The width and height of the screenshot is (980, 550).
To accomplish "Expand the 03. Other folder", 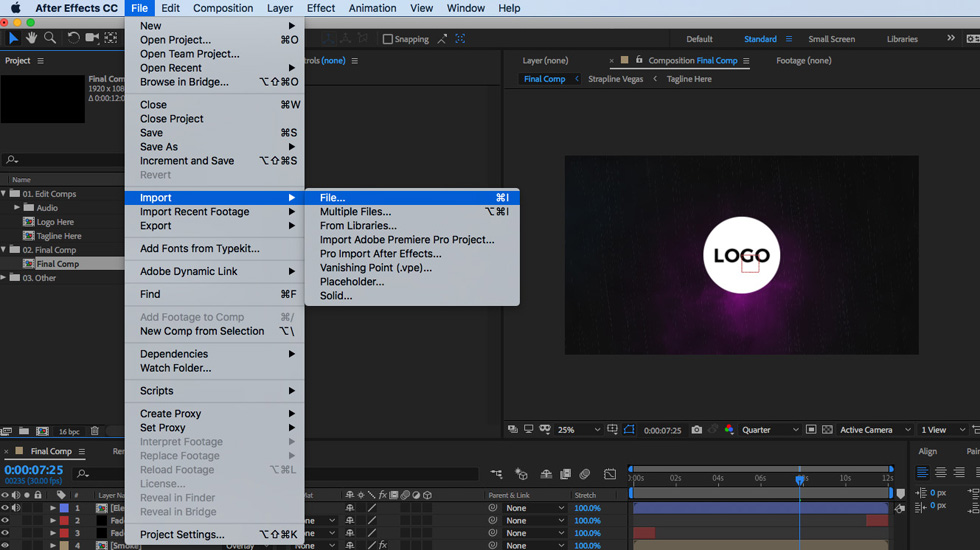I will coord(4,278).
